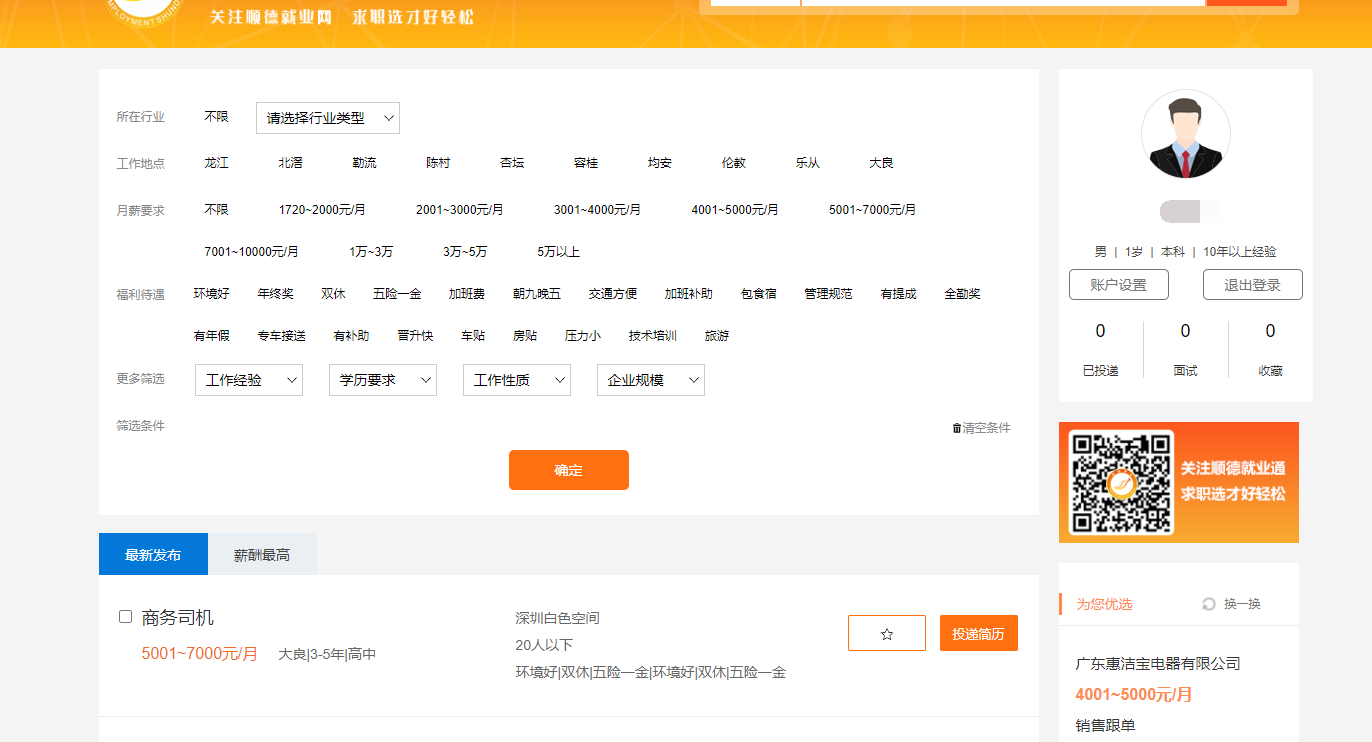Screen dimensions: 1372x742
Task: Click the user profile avatar image
Action: click(x=1185, y=135)
